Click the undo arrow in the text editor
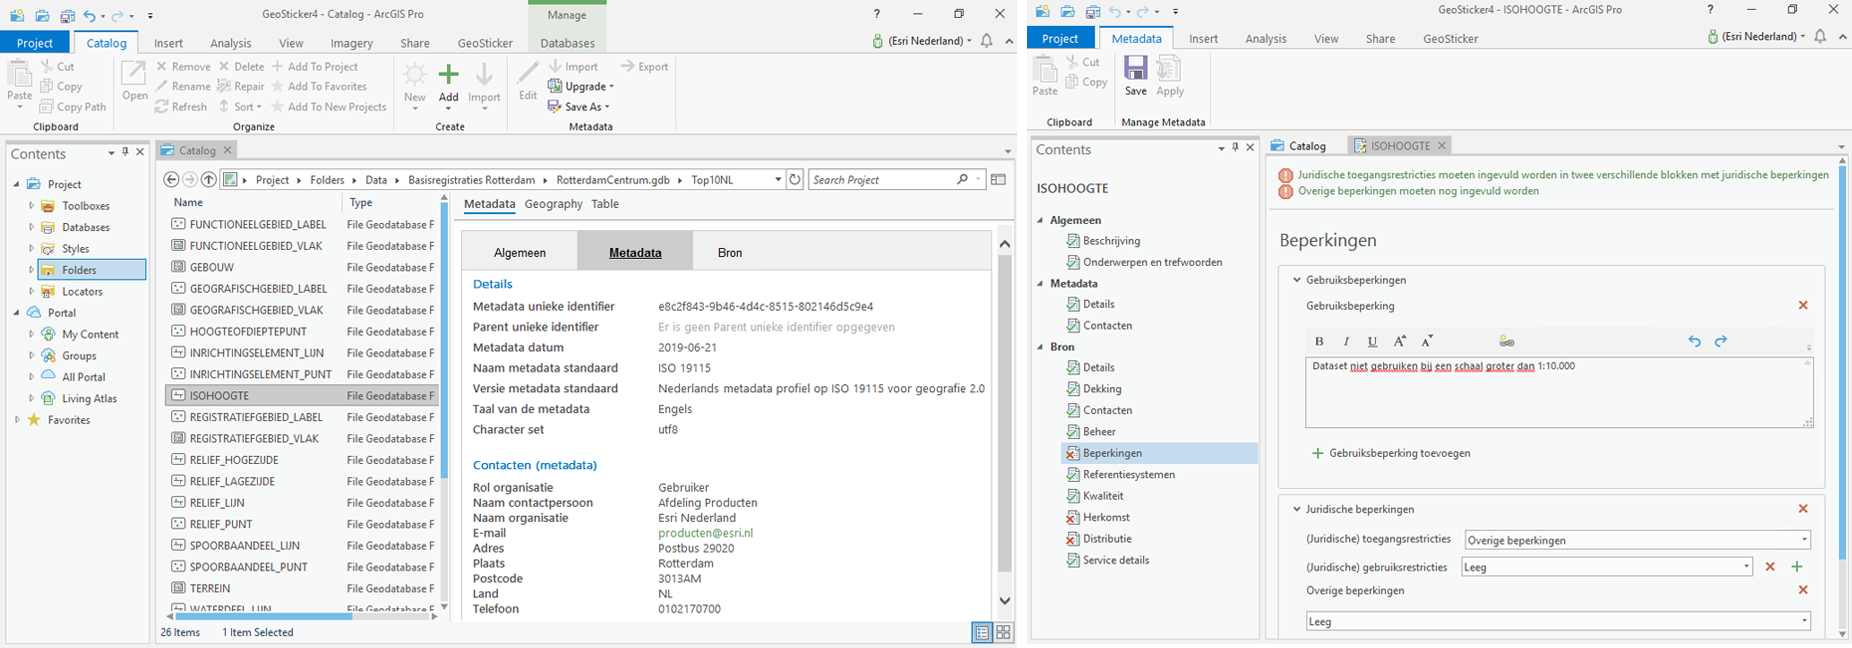The width and height of the screenshot is (1852, 648). [x=1694, y=341]
